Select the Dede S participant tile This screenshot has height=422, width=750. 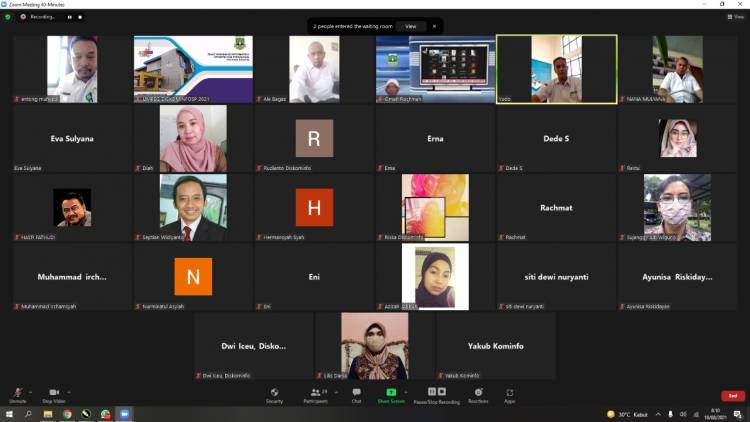point(556,139)
